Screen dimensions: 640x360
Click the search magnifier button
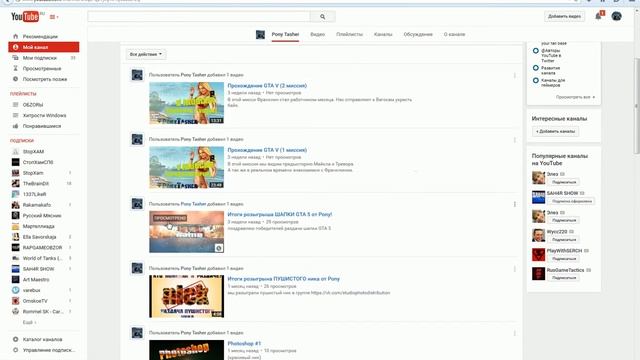tap(322, 17)
